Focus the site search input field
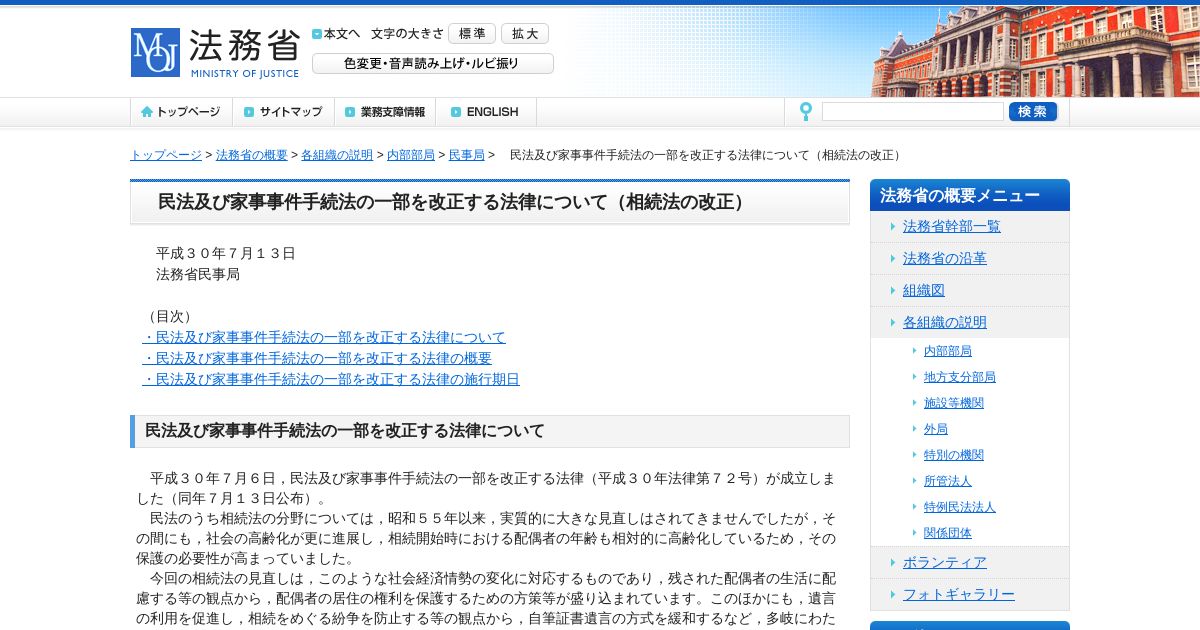This screenshot has height=630, width=1200. click(x=913, y=112)
